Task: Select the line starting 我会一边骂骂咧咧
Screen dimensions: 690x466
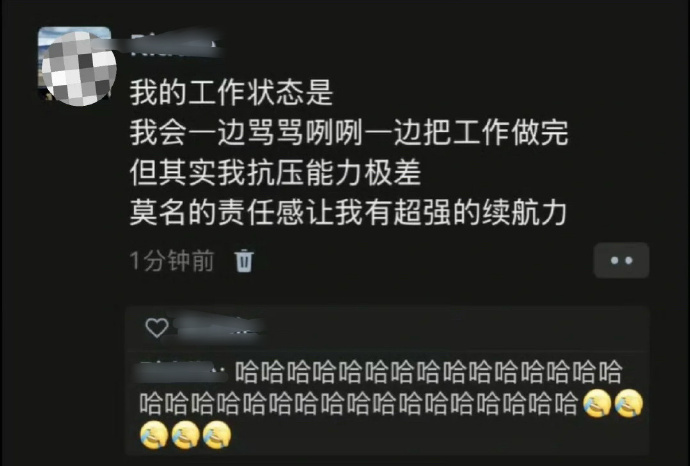Action: coord(349,132)
